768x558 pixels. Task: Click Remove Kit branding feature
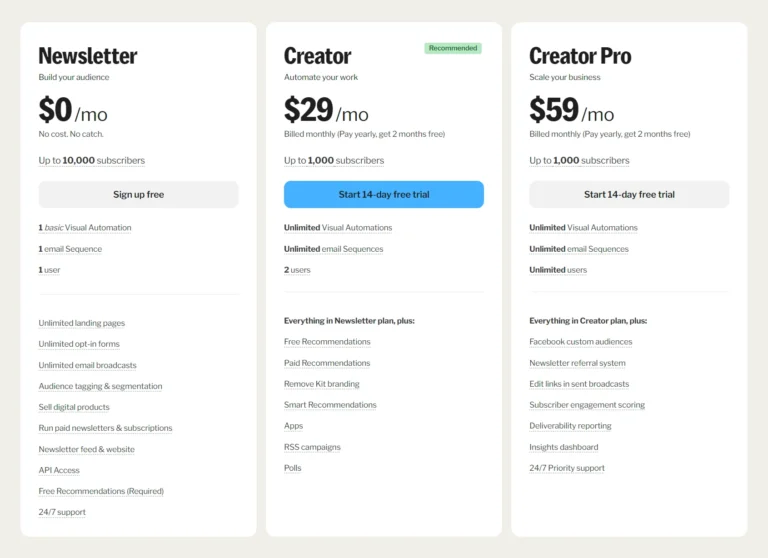321,384
